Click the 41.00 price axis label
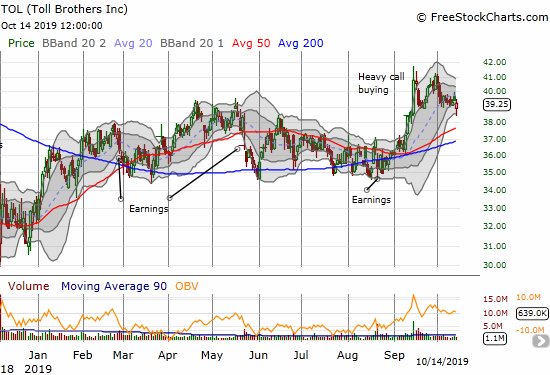Viewport: 550px width, 375px height. click(x=495, y=77)
